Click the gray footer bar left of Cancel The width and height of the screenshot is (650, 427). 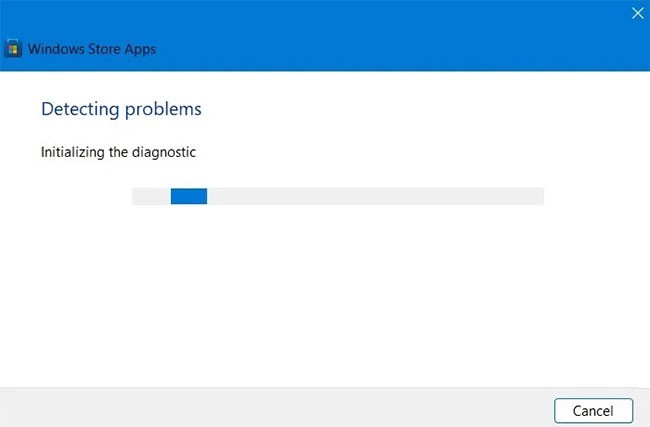[x=270, y=408]
